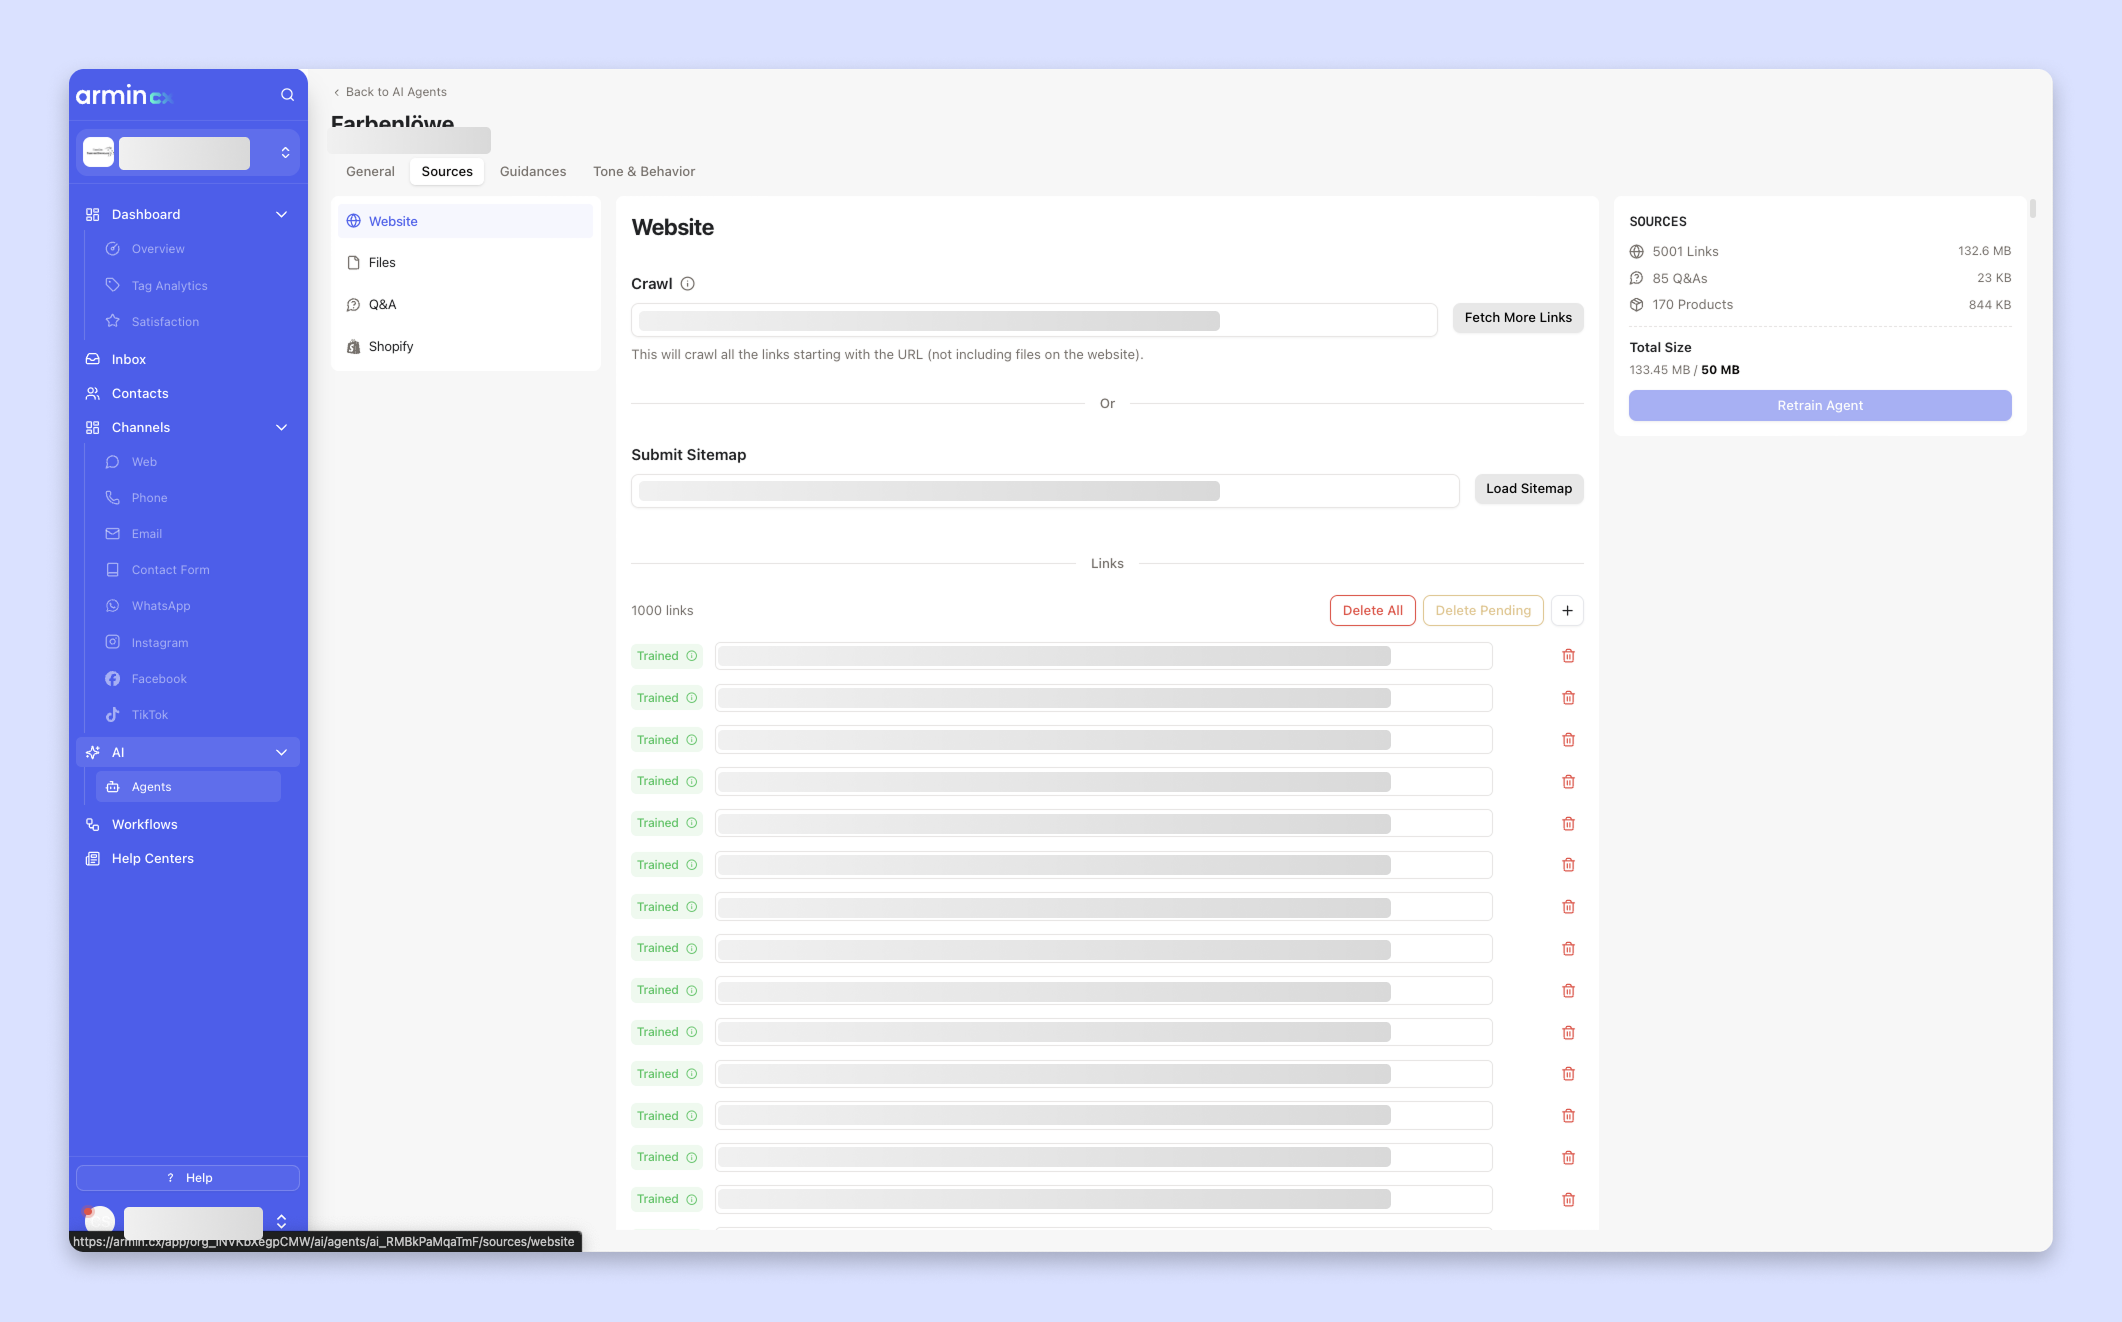Open the organization switcher dropdown
This screenshot has height=1322, width=2122.
tap(285, 152)
